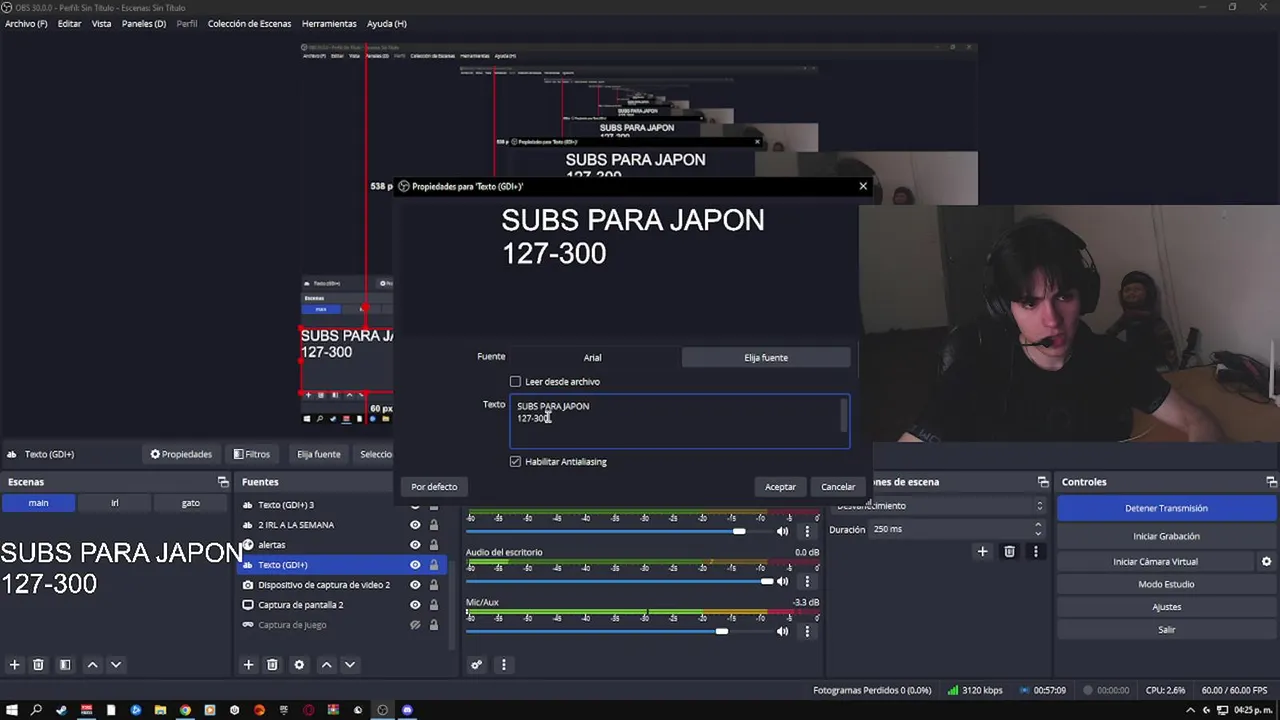
Task: Click the dialog's Elija fuente button
Action: [766, 357]
